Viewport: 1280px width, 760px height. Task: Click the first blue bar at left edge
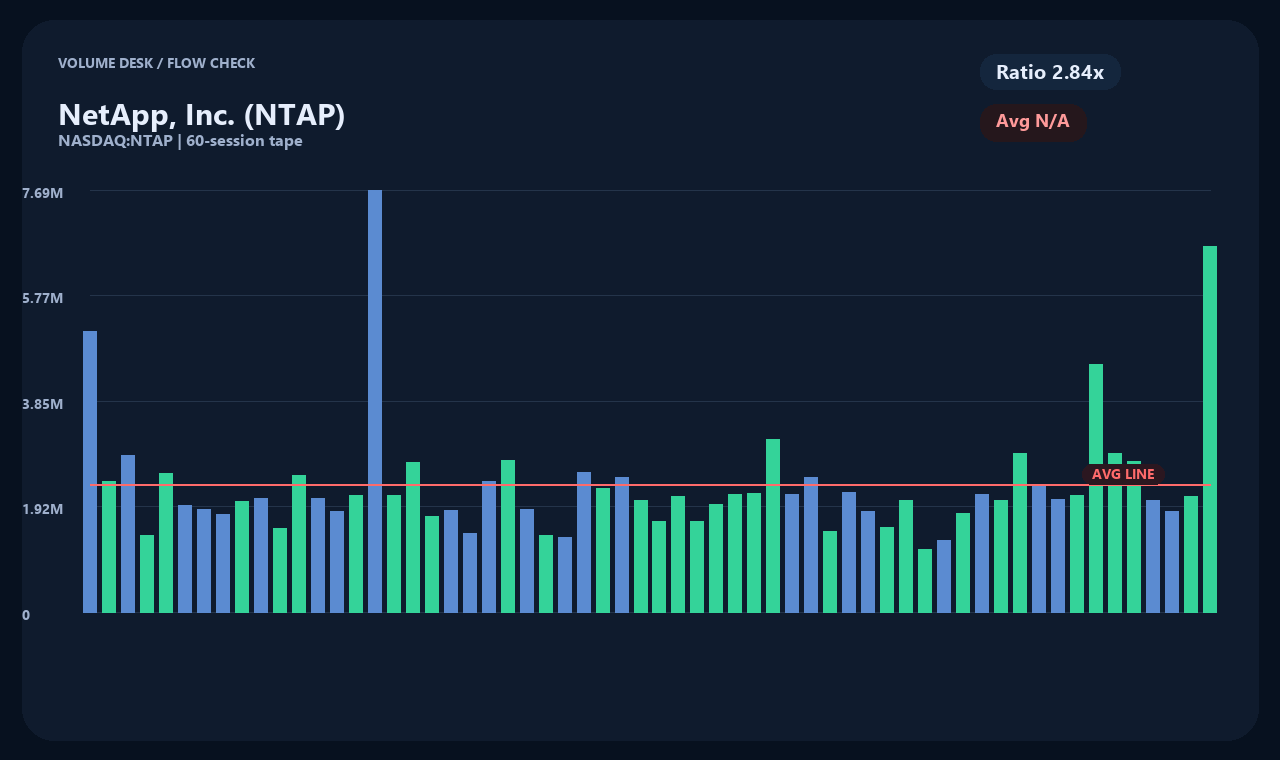tap(90, 472)
